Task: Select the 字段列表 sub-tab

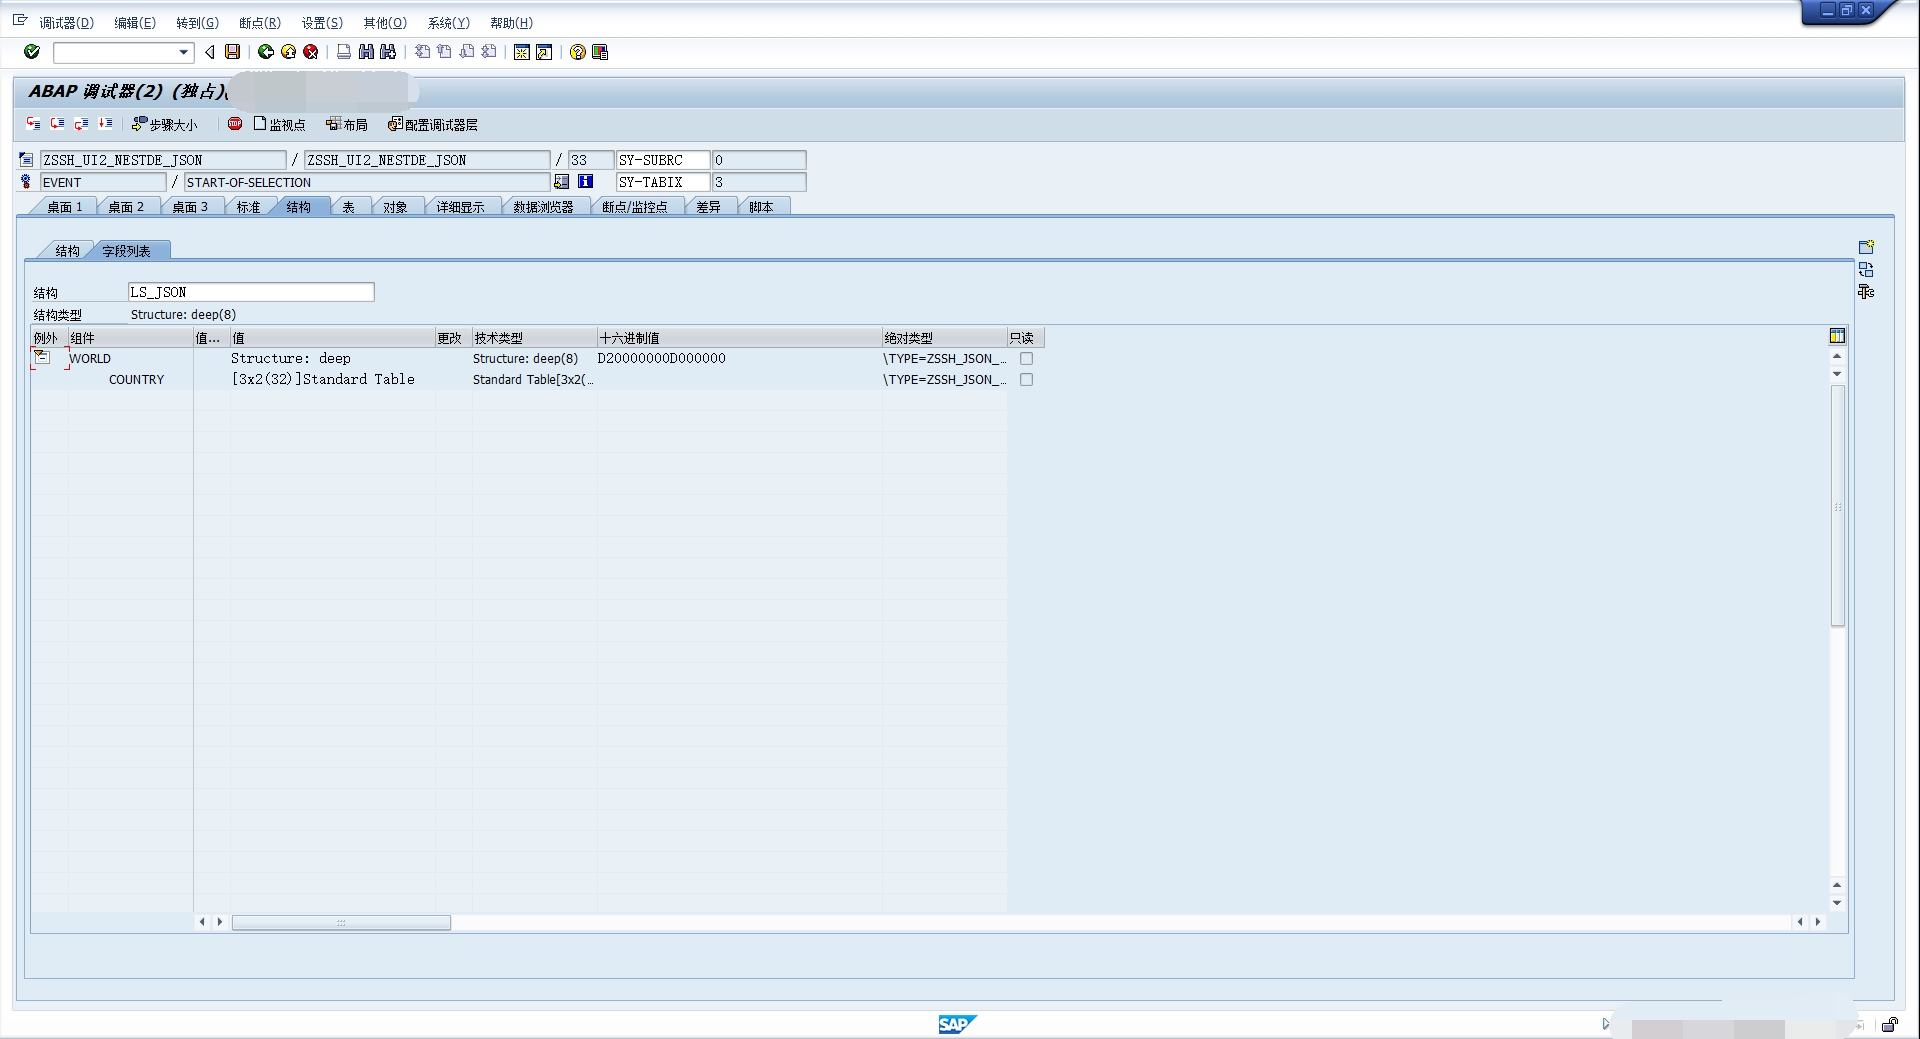Action: tap(127, 251)
